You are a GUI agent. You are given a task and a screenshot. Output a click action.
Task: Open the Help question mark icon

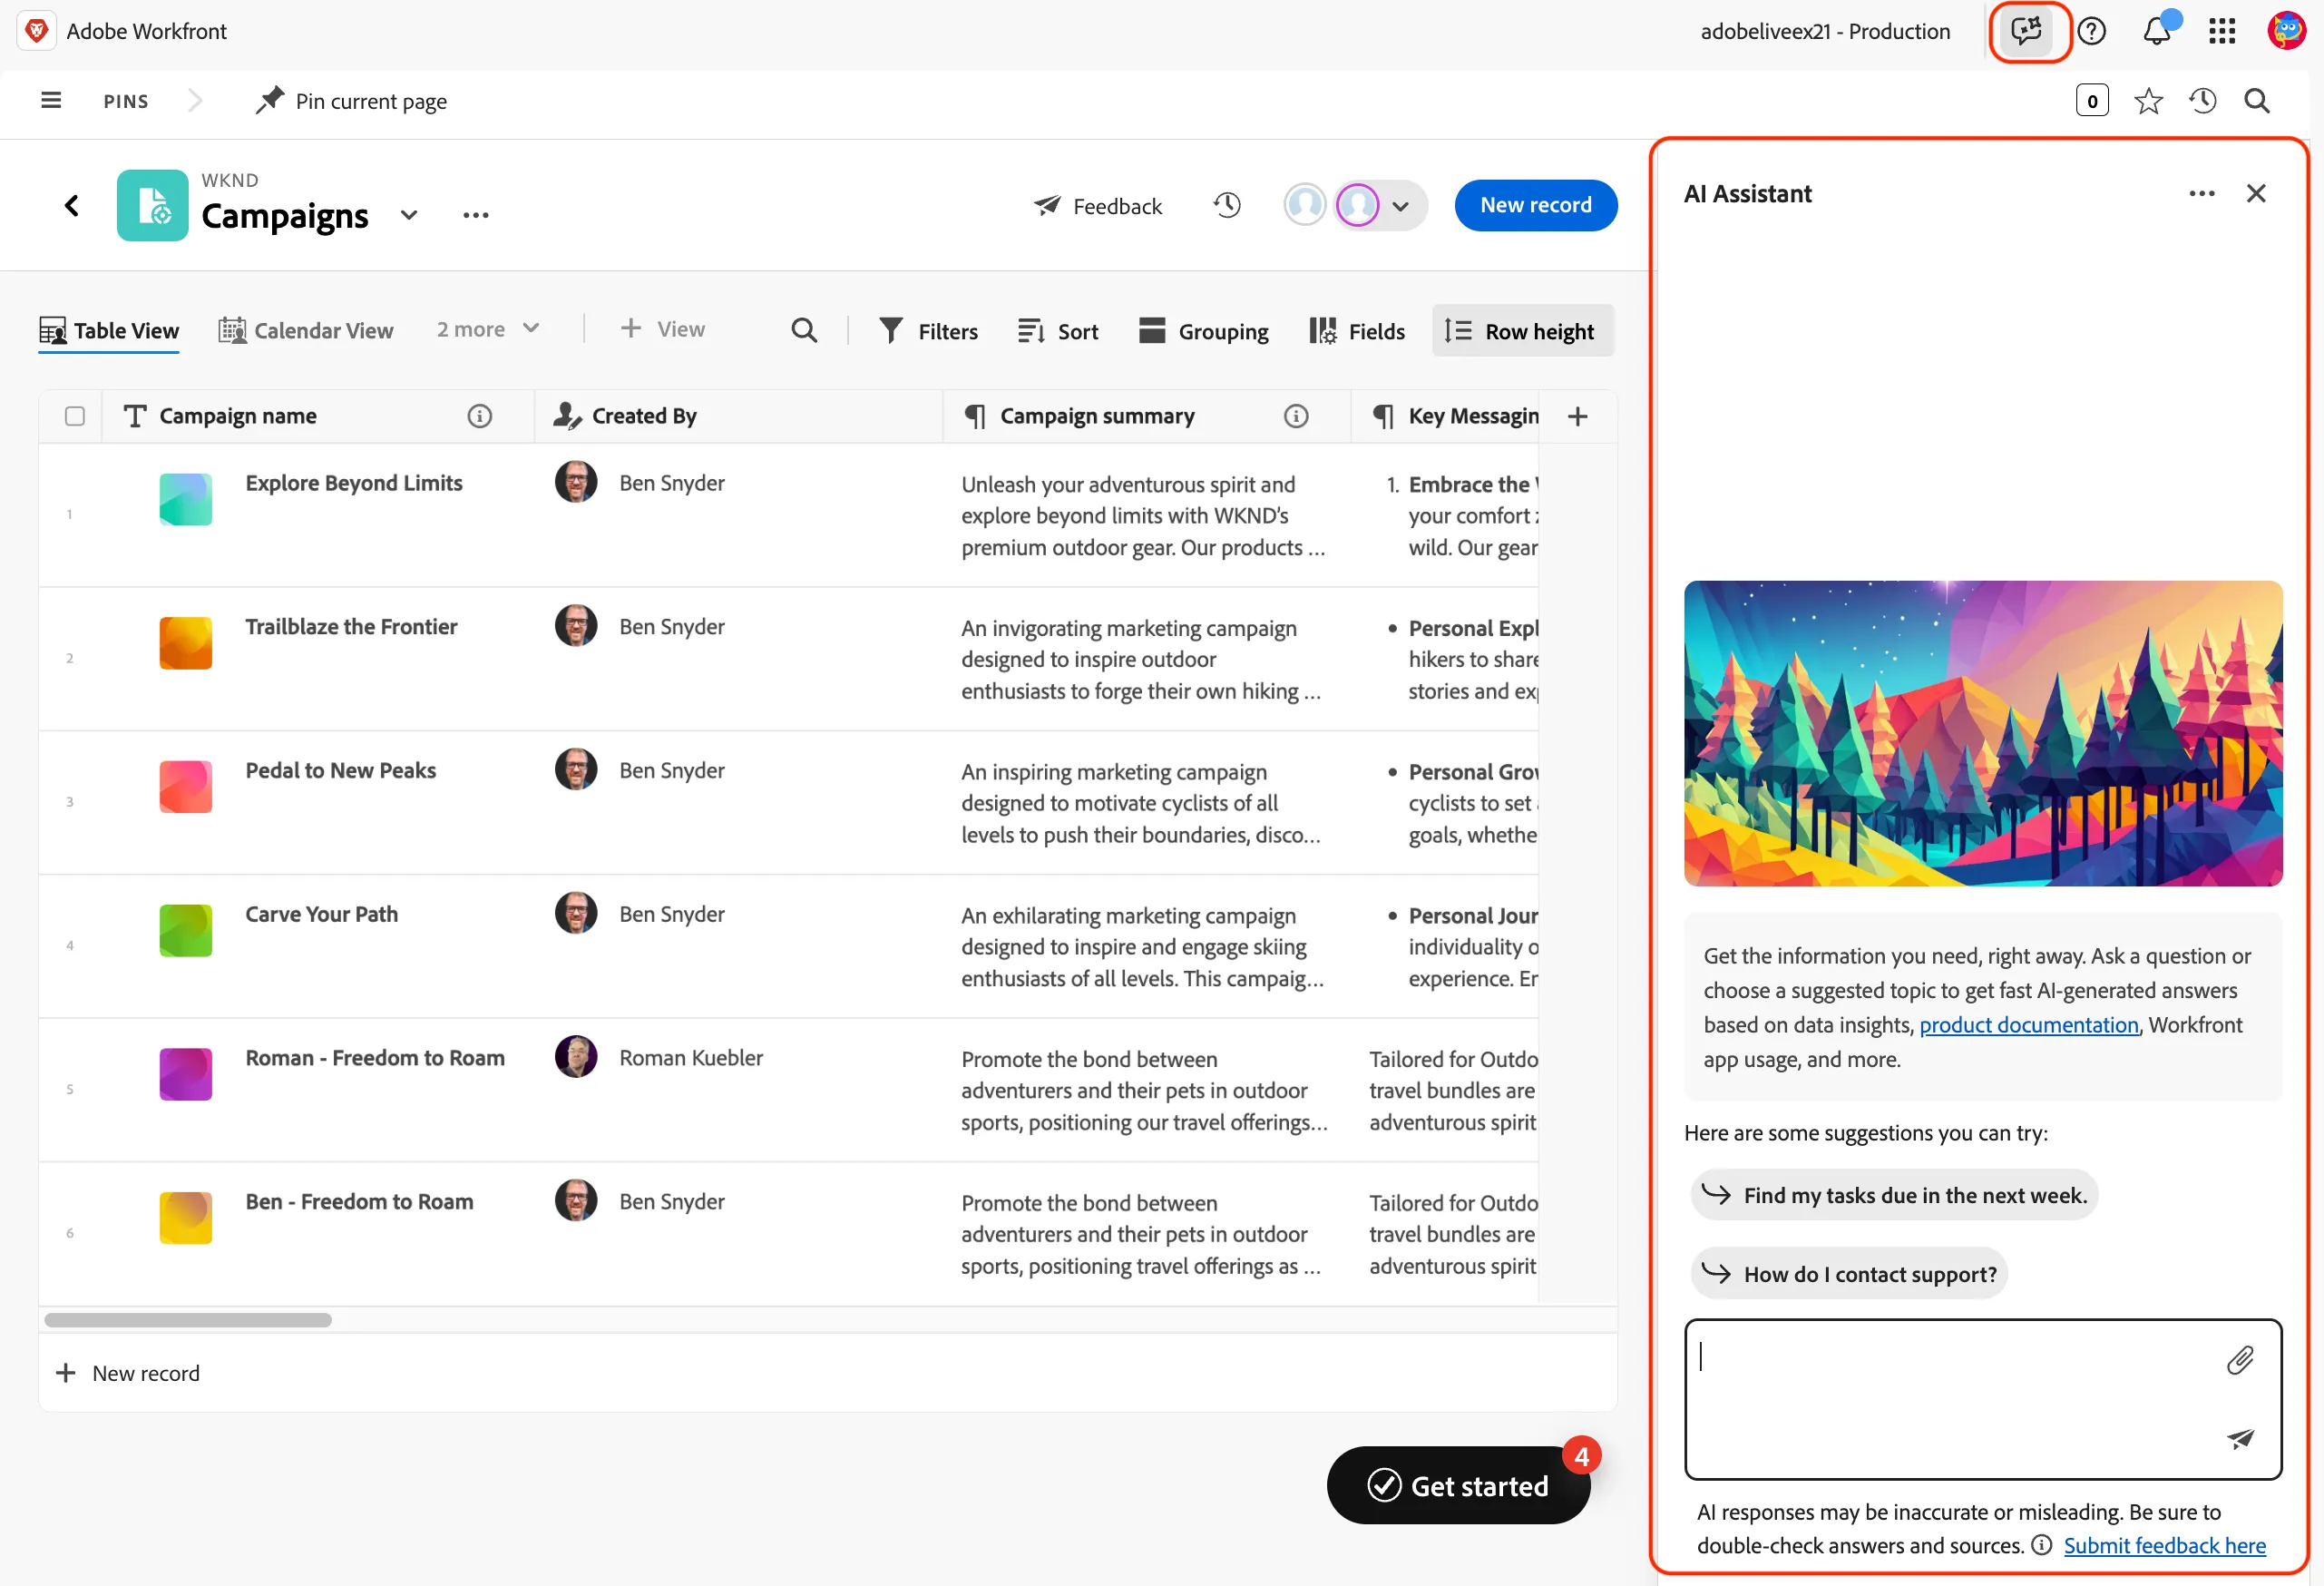coord(2091,31)
